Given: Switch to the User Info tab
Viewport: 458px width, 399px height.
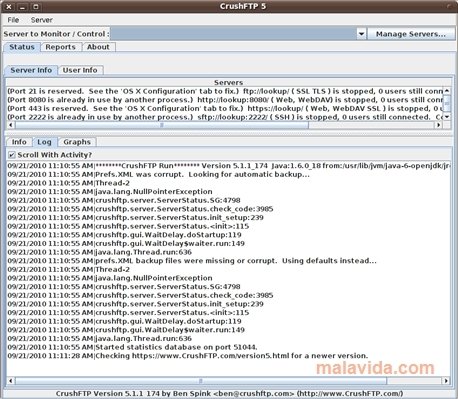Looking at the screenshot, I should 80,70.
